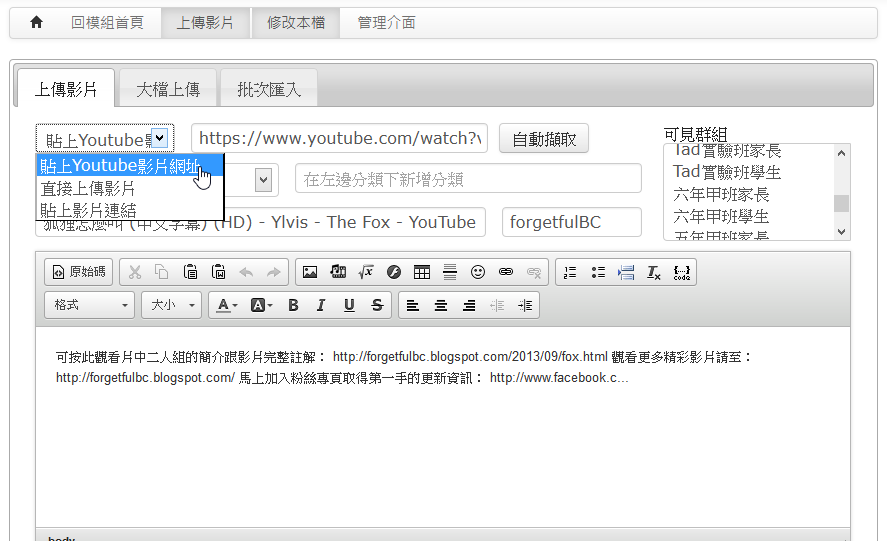Insert a bulleted list
This screenshot has width=887, height=541.
(x=598, y=272)
